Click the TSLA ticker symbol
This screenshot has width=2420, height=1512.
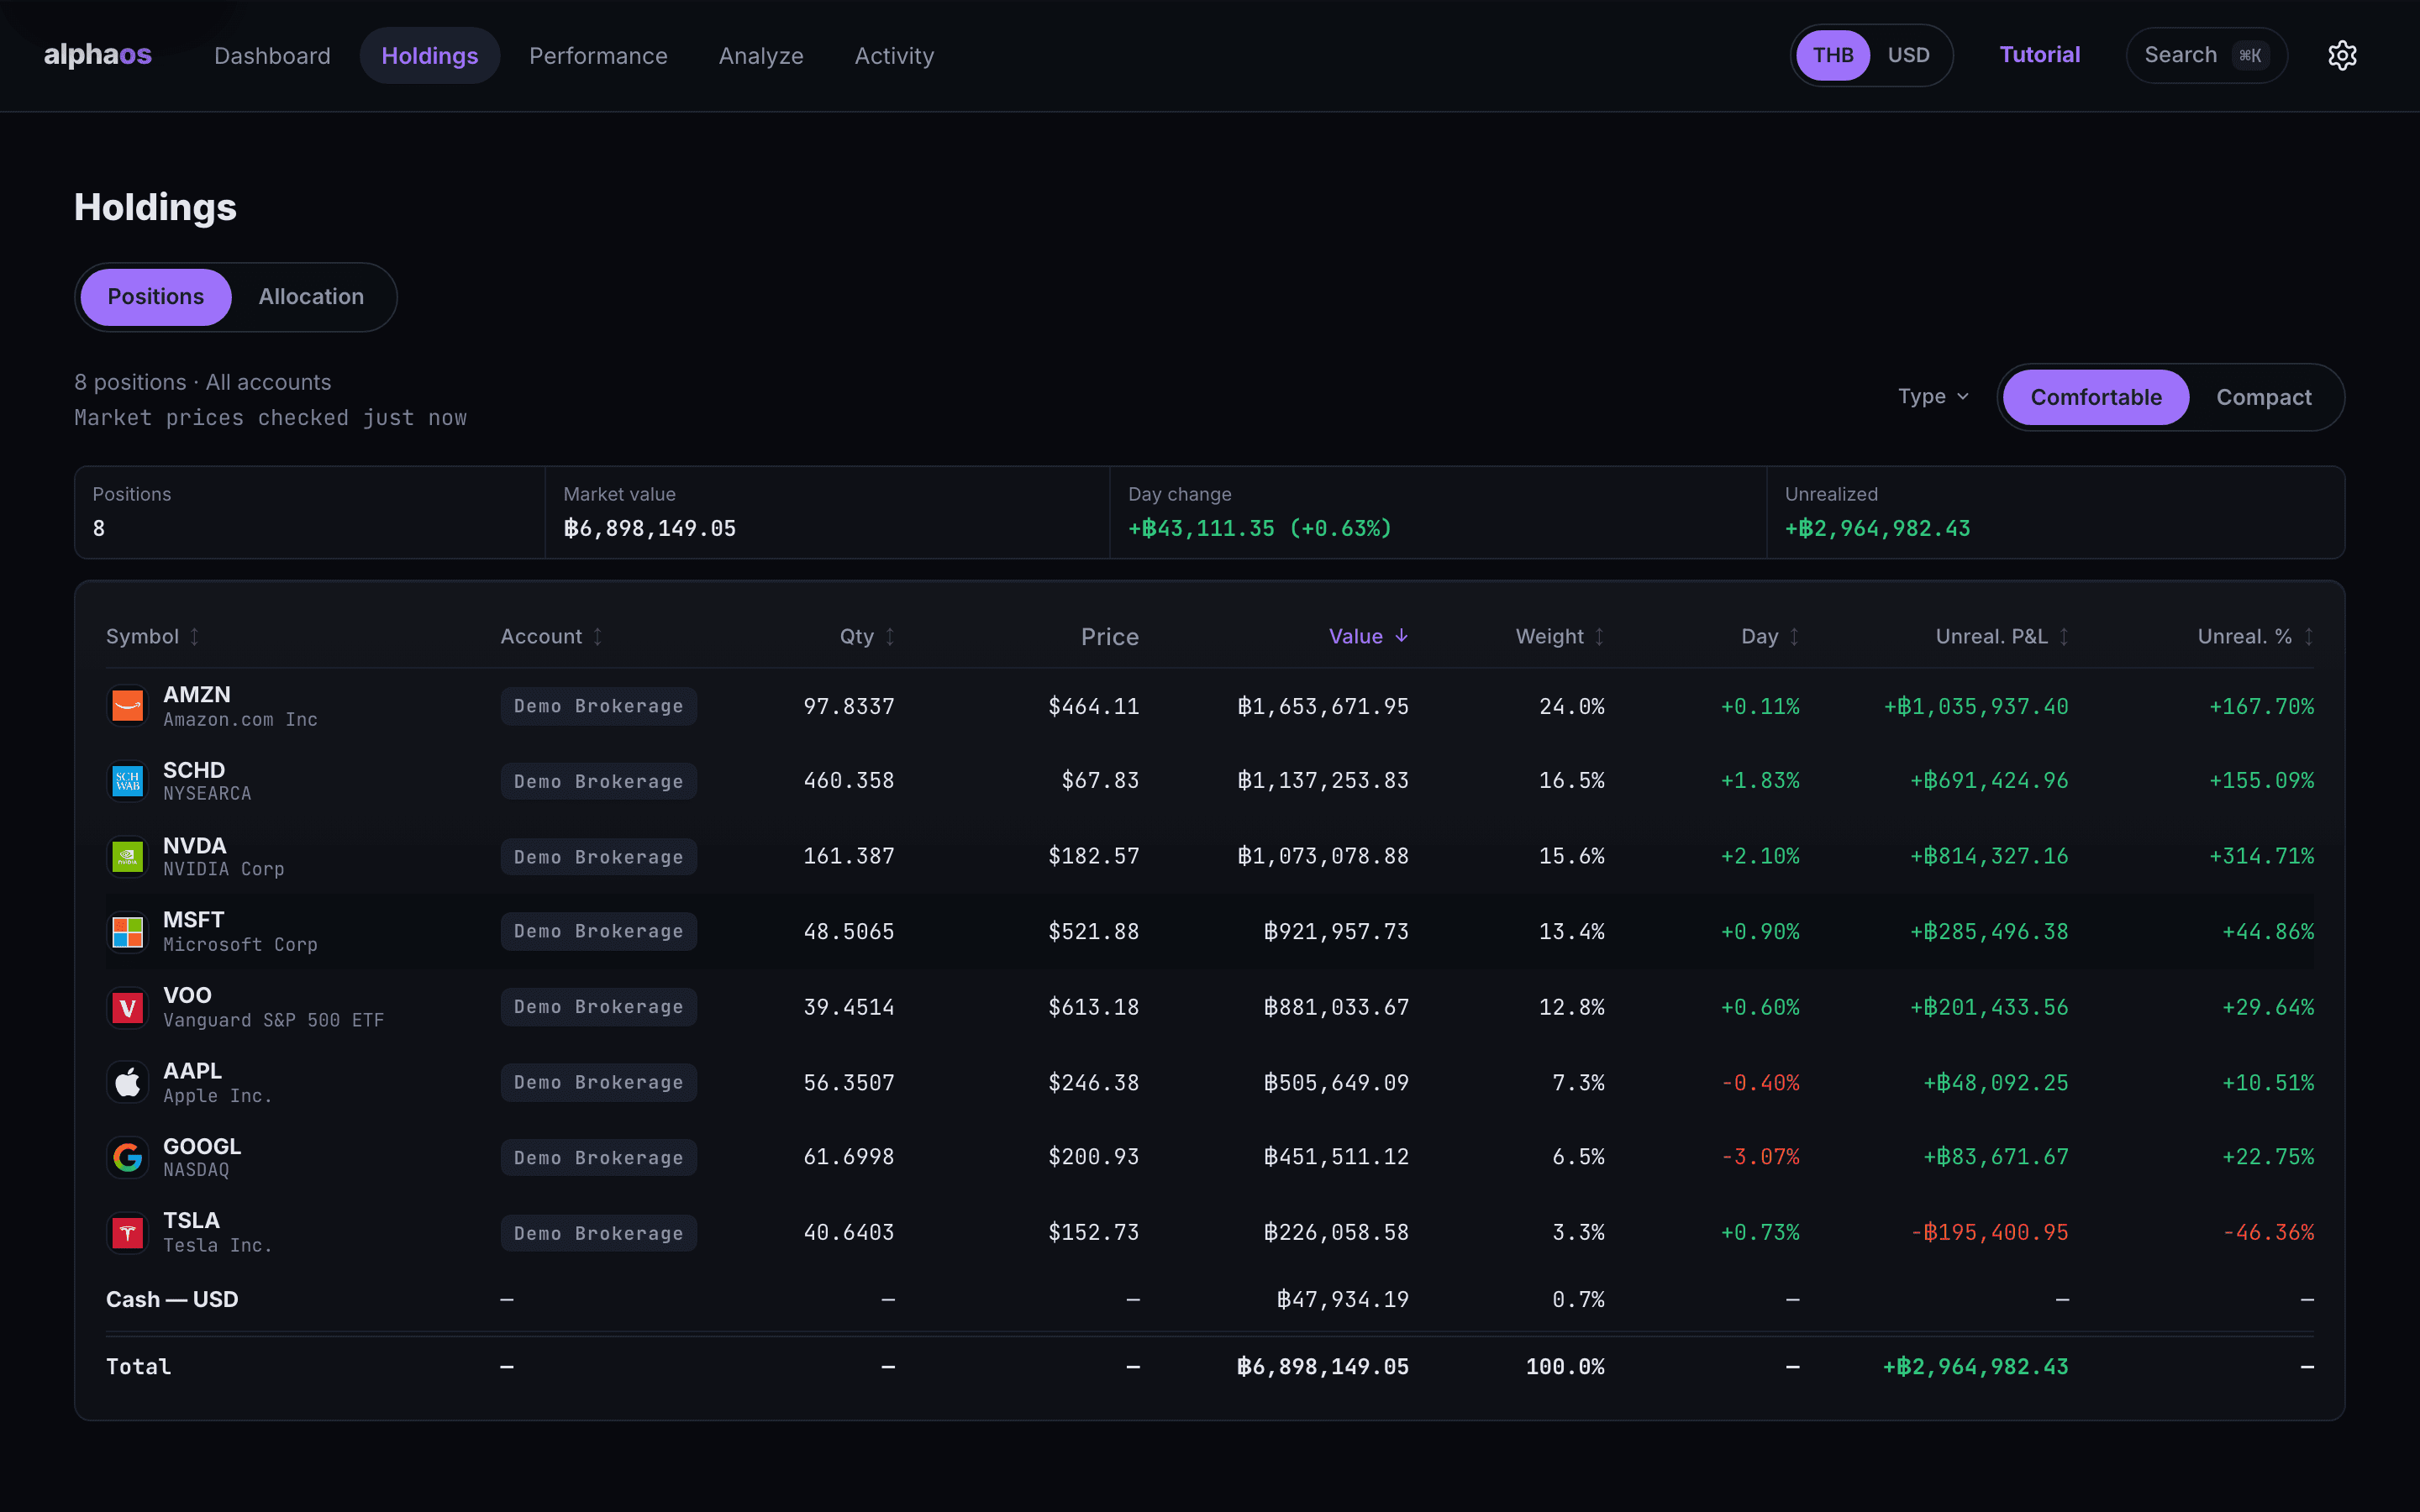[x=191, y=1220]
